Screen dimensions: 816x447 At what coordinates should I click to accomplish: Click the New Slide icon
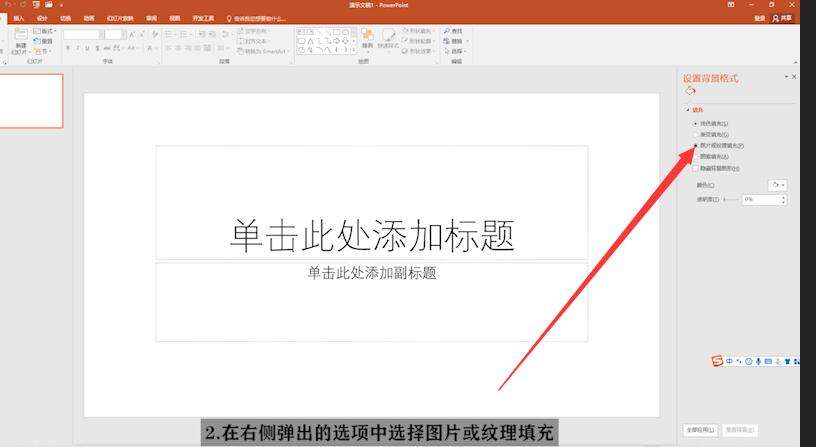[21, 40]
